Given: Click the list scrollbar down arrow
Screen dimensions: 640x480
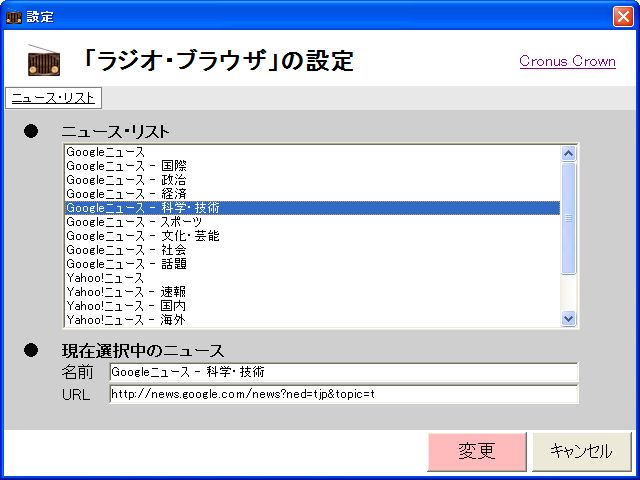Looking at the screenshot, I should [569, 318].
